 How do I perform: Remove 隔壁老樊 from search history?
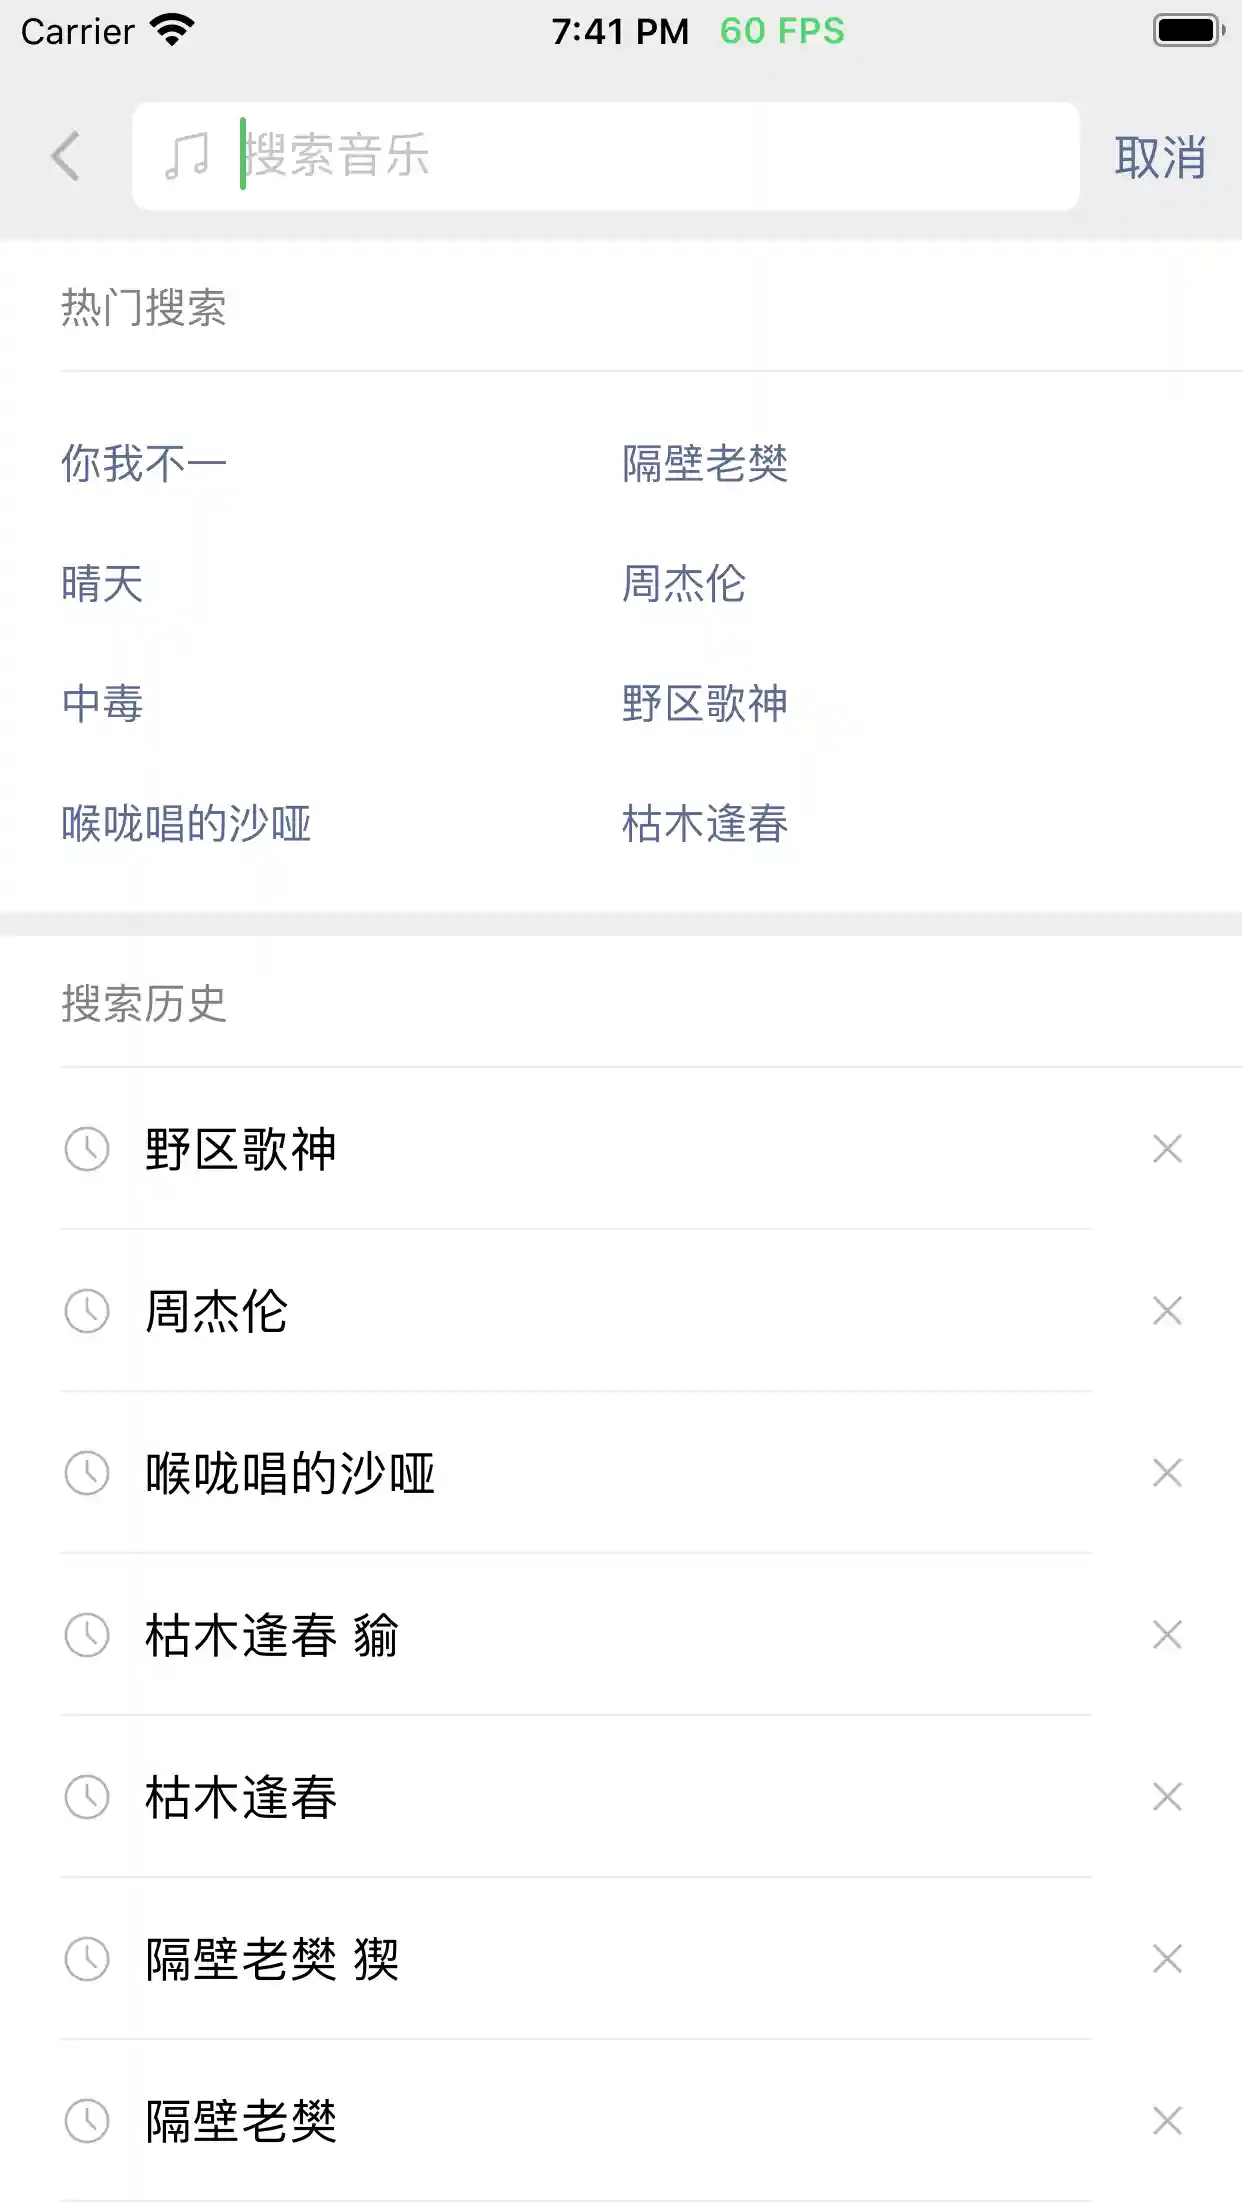(1167, 2121)
